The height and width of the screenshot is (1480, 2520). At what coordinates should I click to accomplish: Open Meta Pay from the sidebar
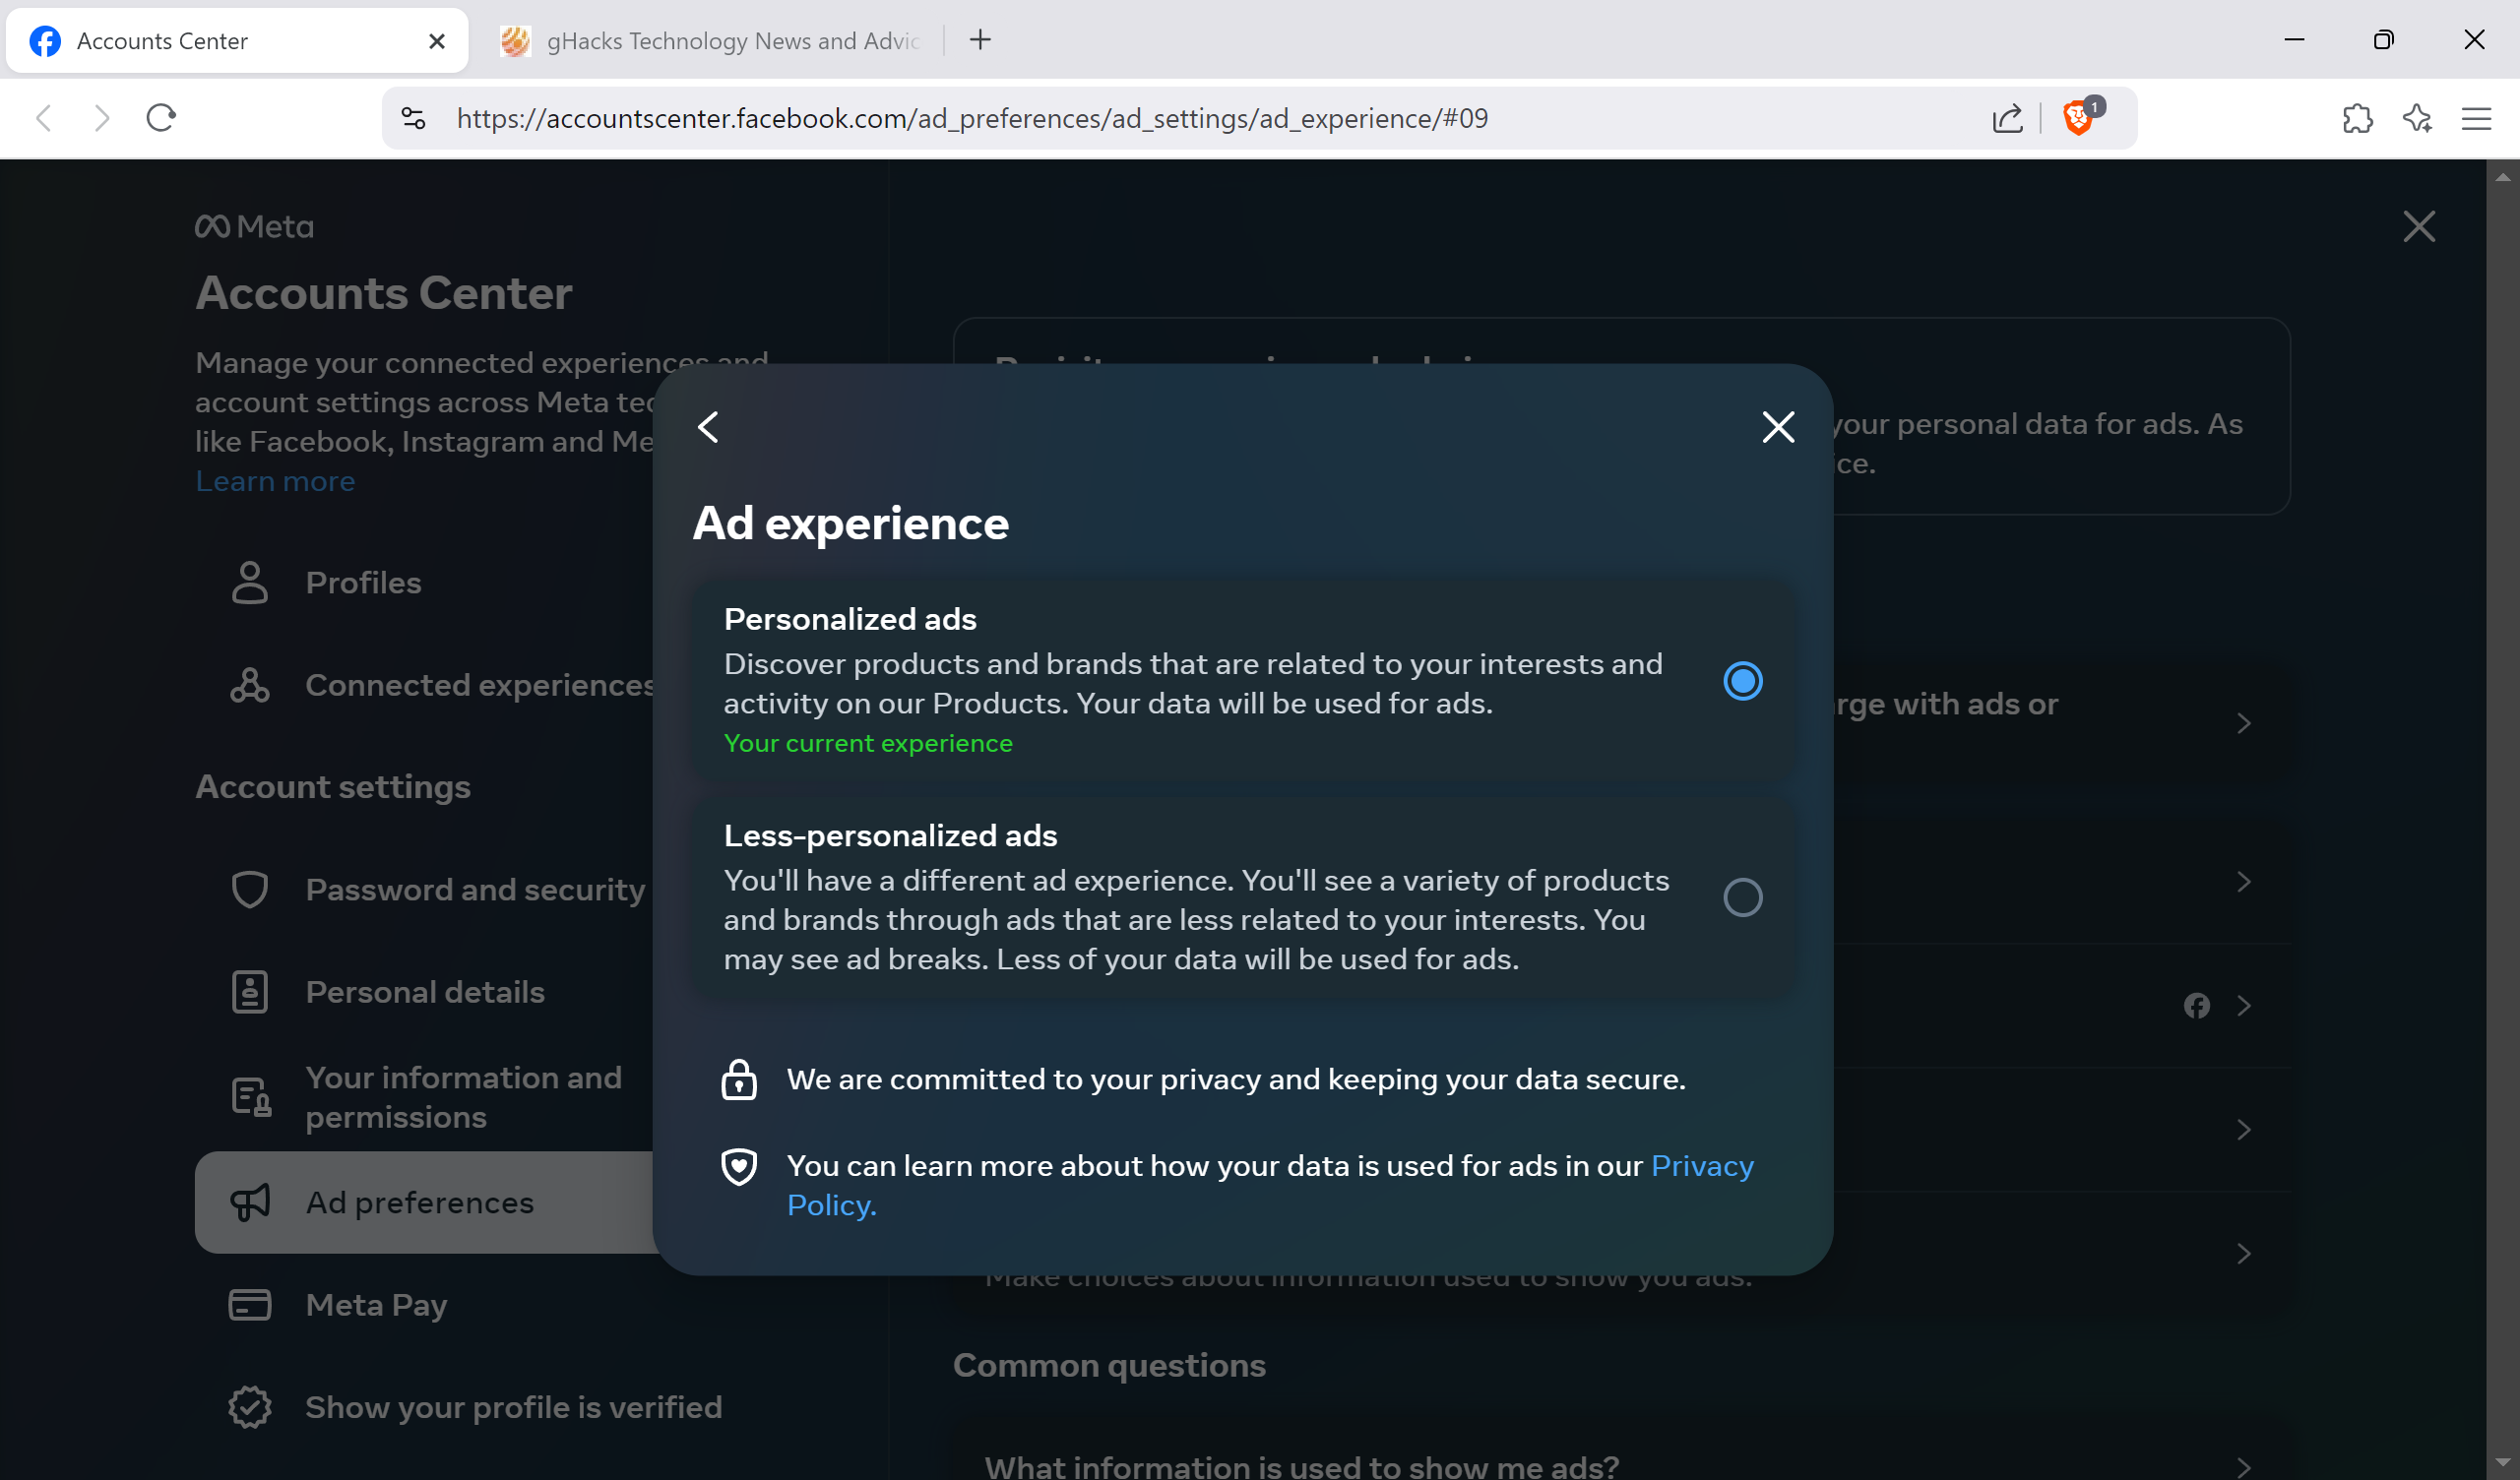(376, 1305)
